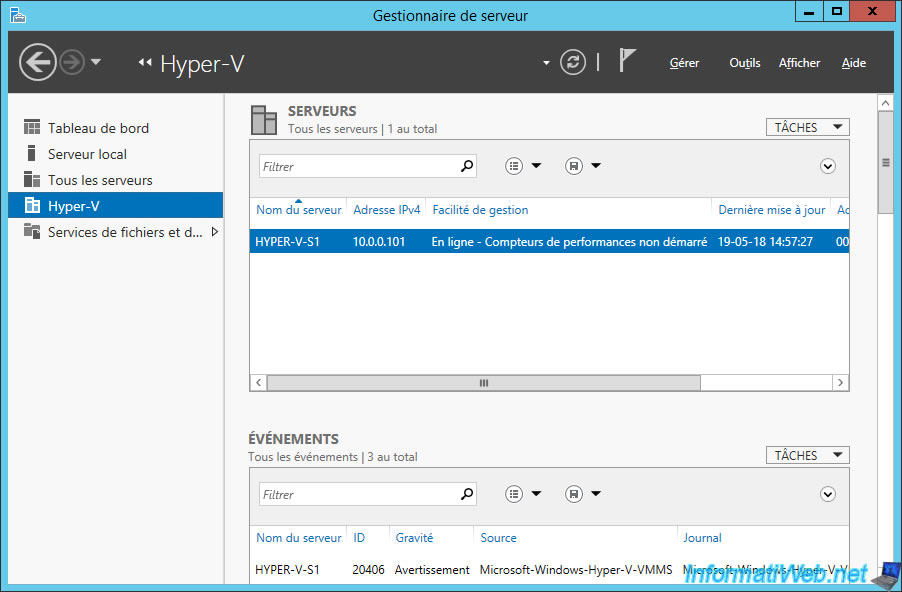This screenshot has height=592, width=902.
Task: Open the dropdown arrow beside refresh icon
Action: (546, 63)
